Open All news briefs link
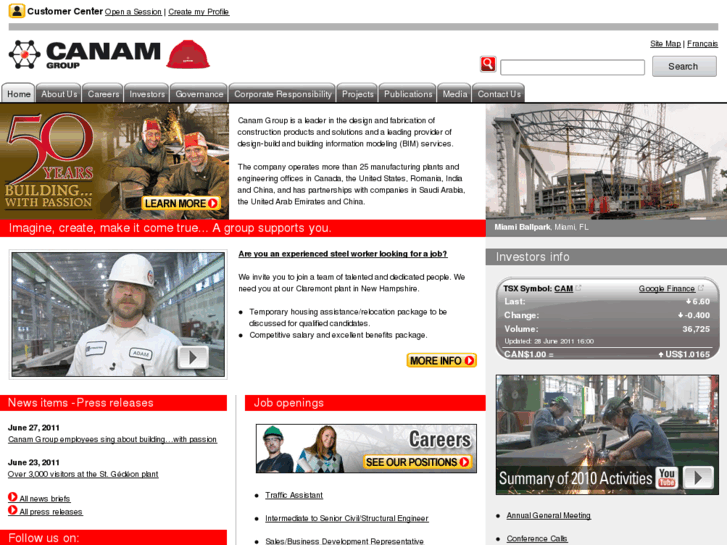The height and width of the screenshot is (545, 727). (45, 499)
